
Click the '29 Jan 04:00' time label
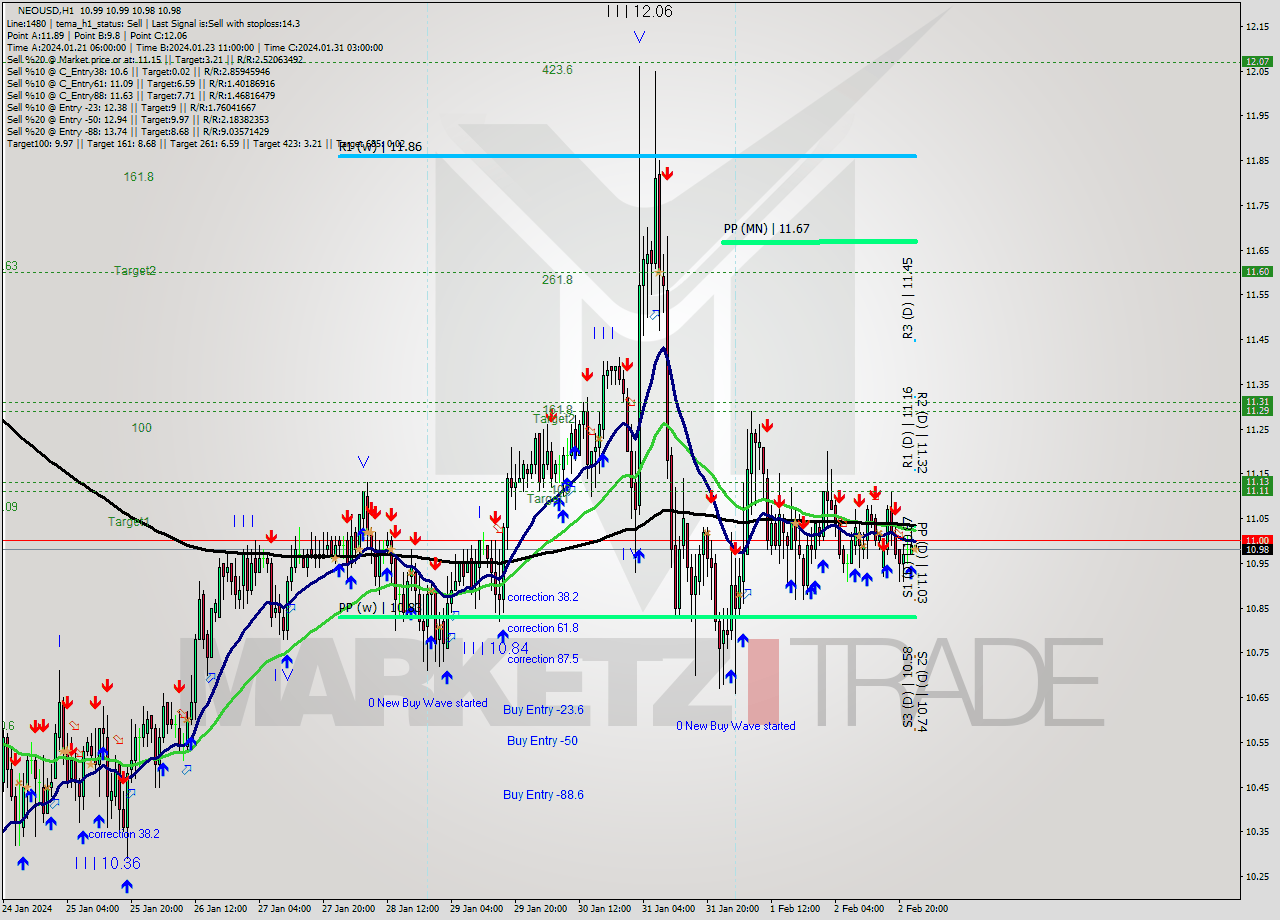[476, 909]
